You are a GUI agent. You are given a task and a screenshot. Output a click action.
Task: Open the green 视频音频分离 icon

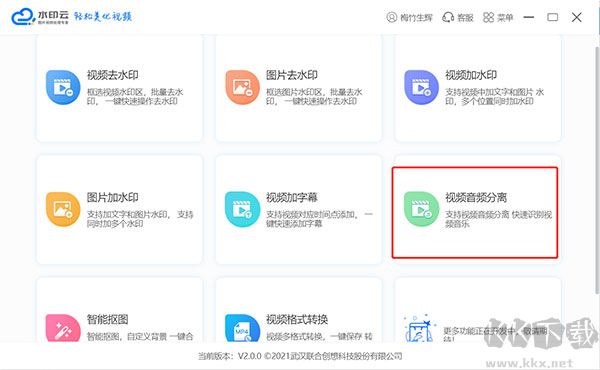point(421,209)
